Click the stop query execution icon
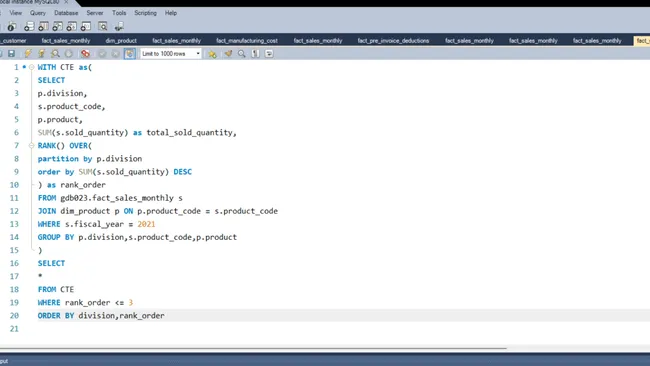 69,53
